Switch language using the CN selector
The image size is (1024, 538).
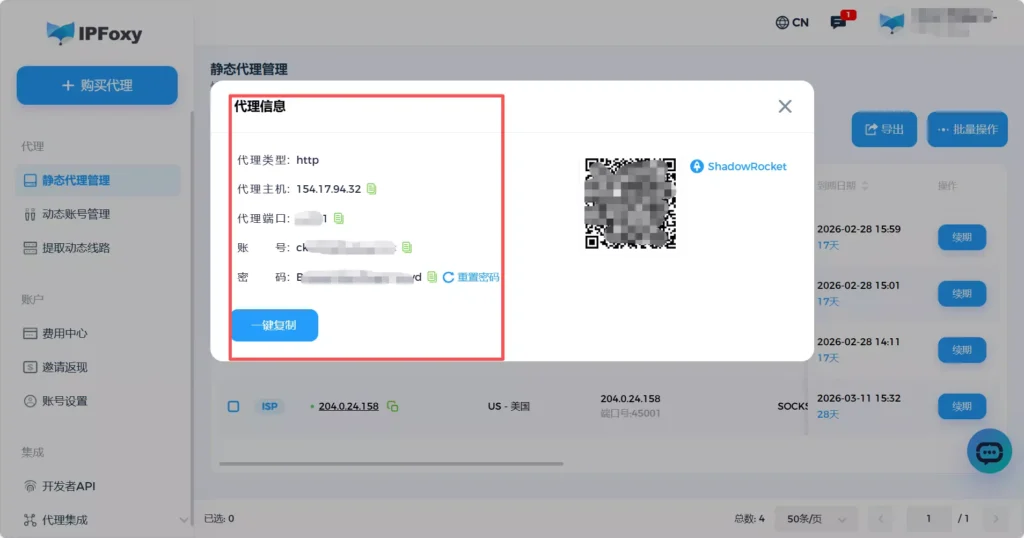tap(792, 22)
